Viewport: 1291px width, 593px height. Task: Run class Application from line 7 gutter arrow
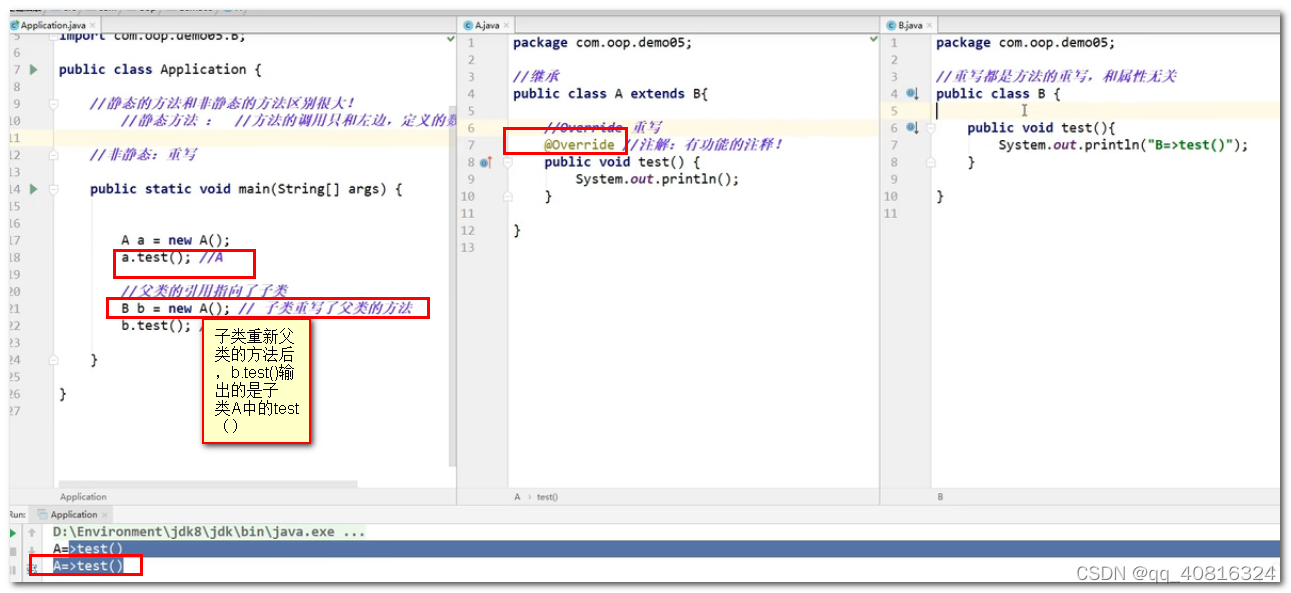tap(33, 70)
